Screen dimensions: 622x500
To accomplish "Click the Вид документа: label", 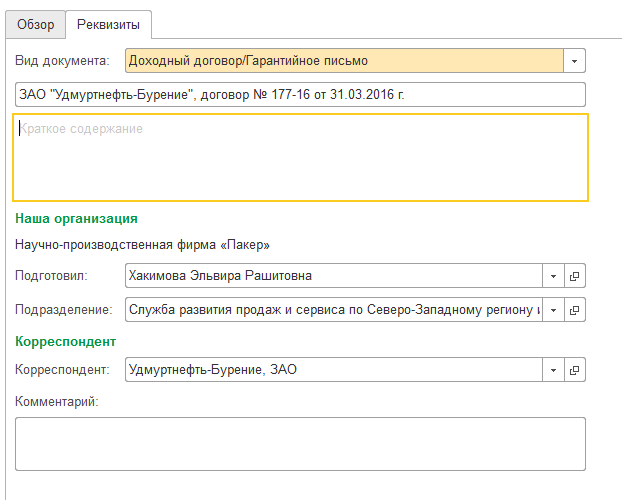I will point(62,61).
